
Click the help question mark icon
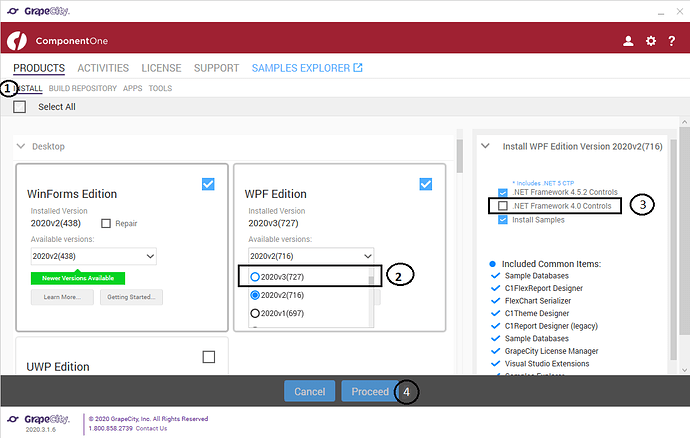click(x=672, y=41)
